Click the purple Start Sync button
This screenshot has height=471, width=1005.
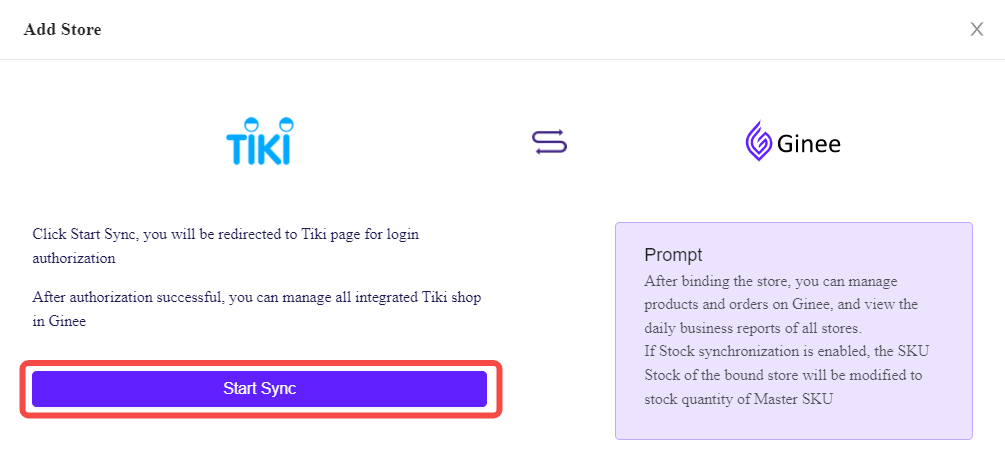click(x=260, y=388)
